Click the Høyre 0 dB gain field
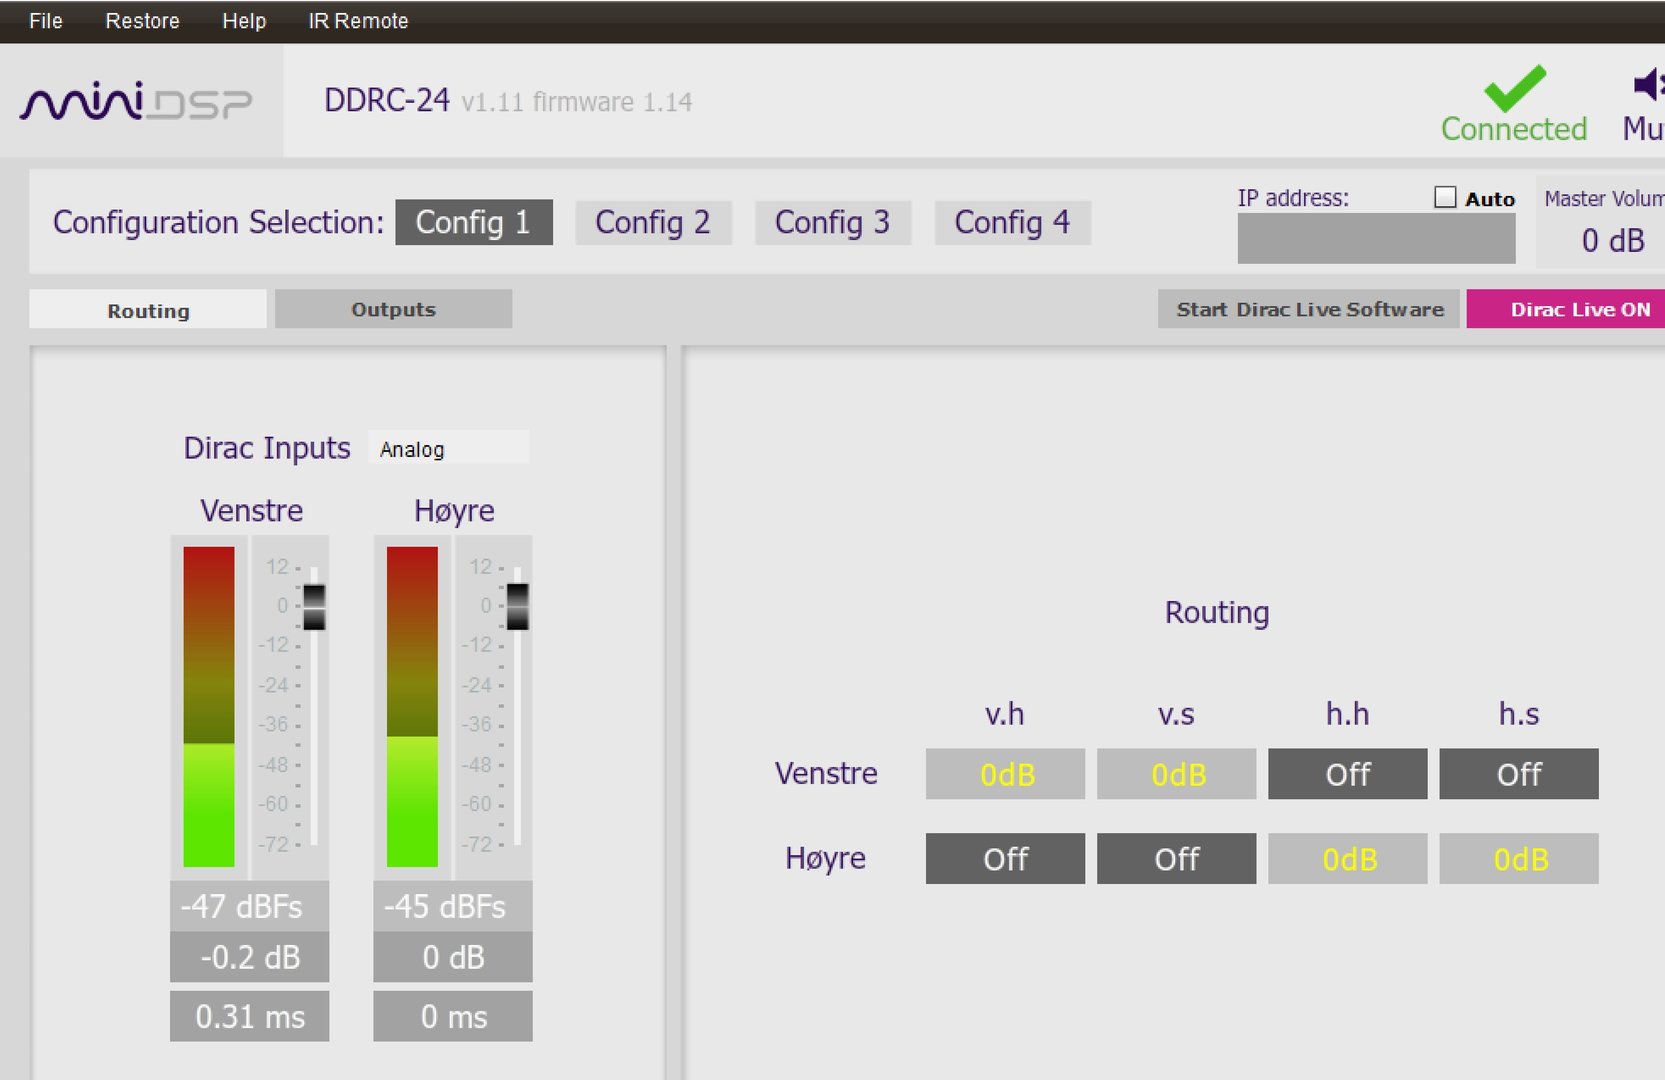Viewport: 1665px width, 1080px height. [x=453, y=957]
